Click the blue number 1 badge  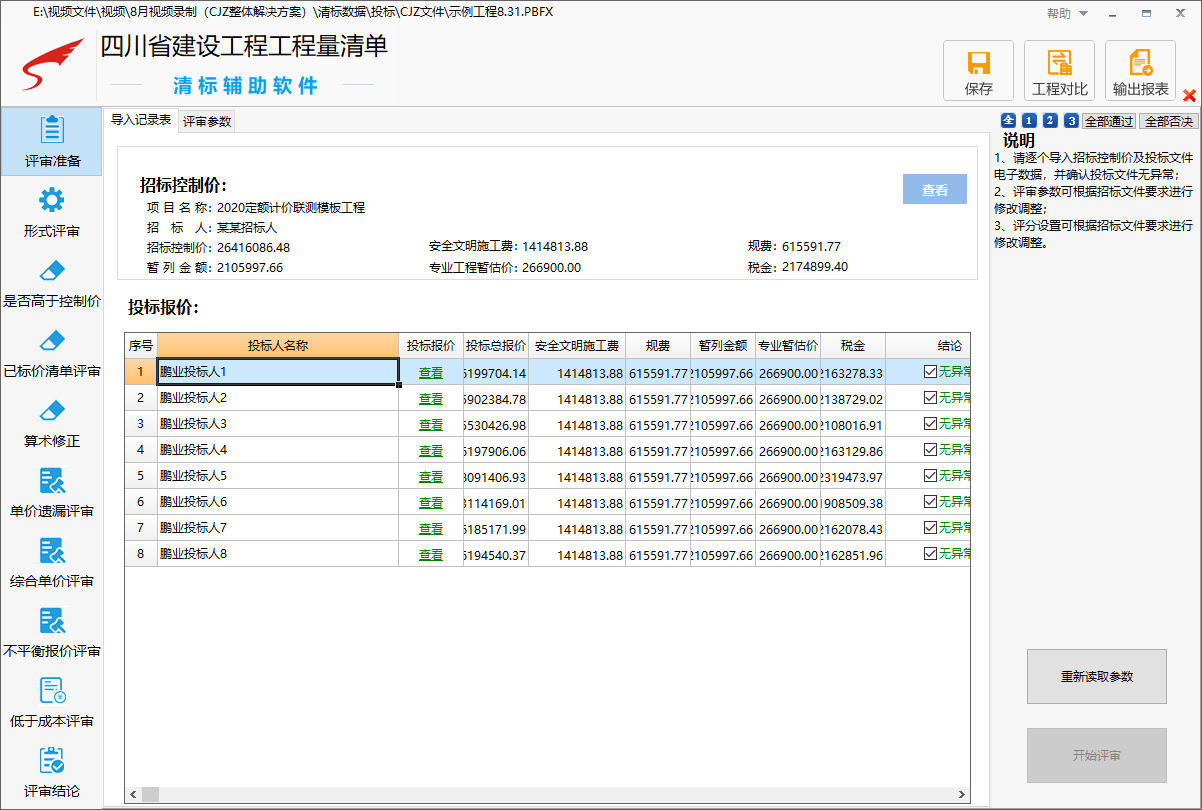coord(1029,121)
